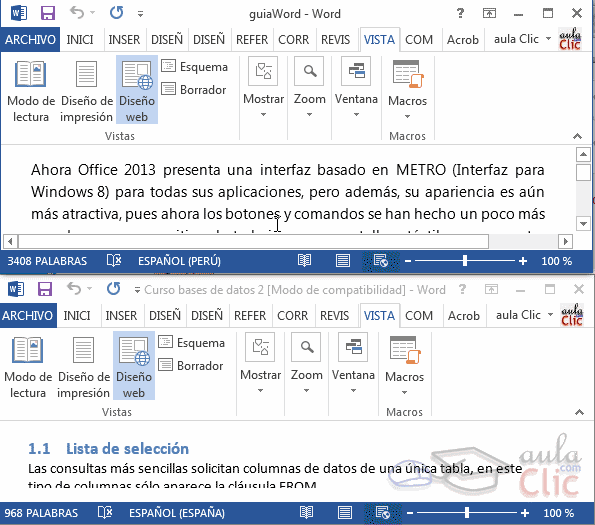595x525 pixels.
Task: Switch to Borrador view in guiaWord window
Action: (194, 90)
